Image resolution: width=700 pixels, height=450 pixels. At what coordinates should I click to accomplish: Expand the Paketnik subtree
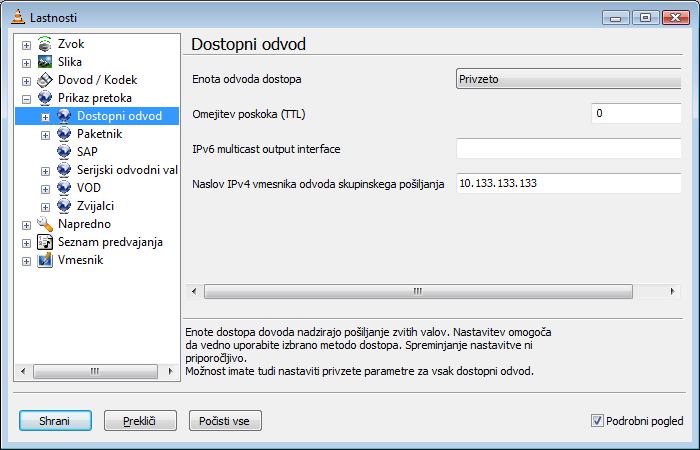pos(45,135)
